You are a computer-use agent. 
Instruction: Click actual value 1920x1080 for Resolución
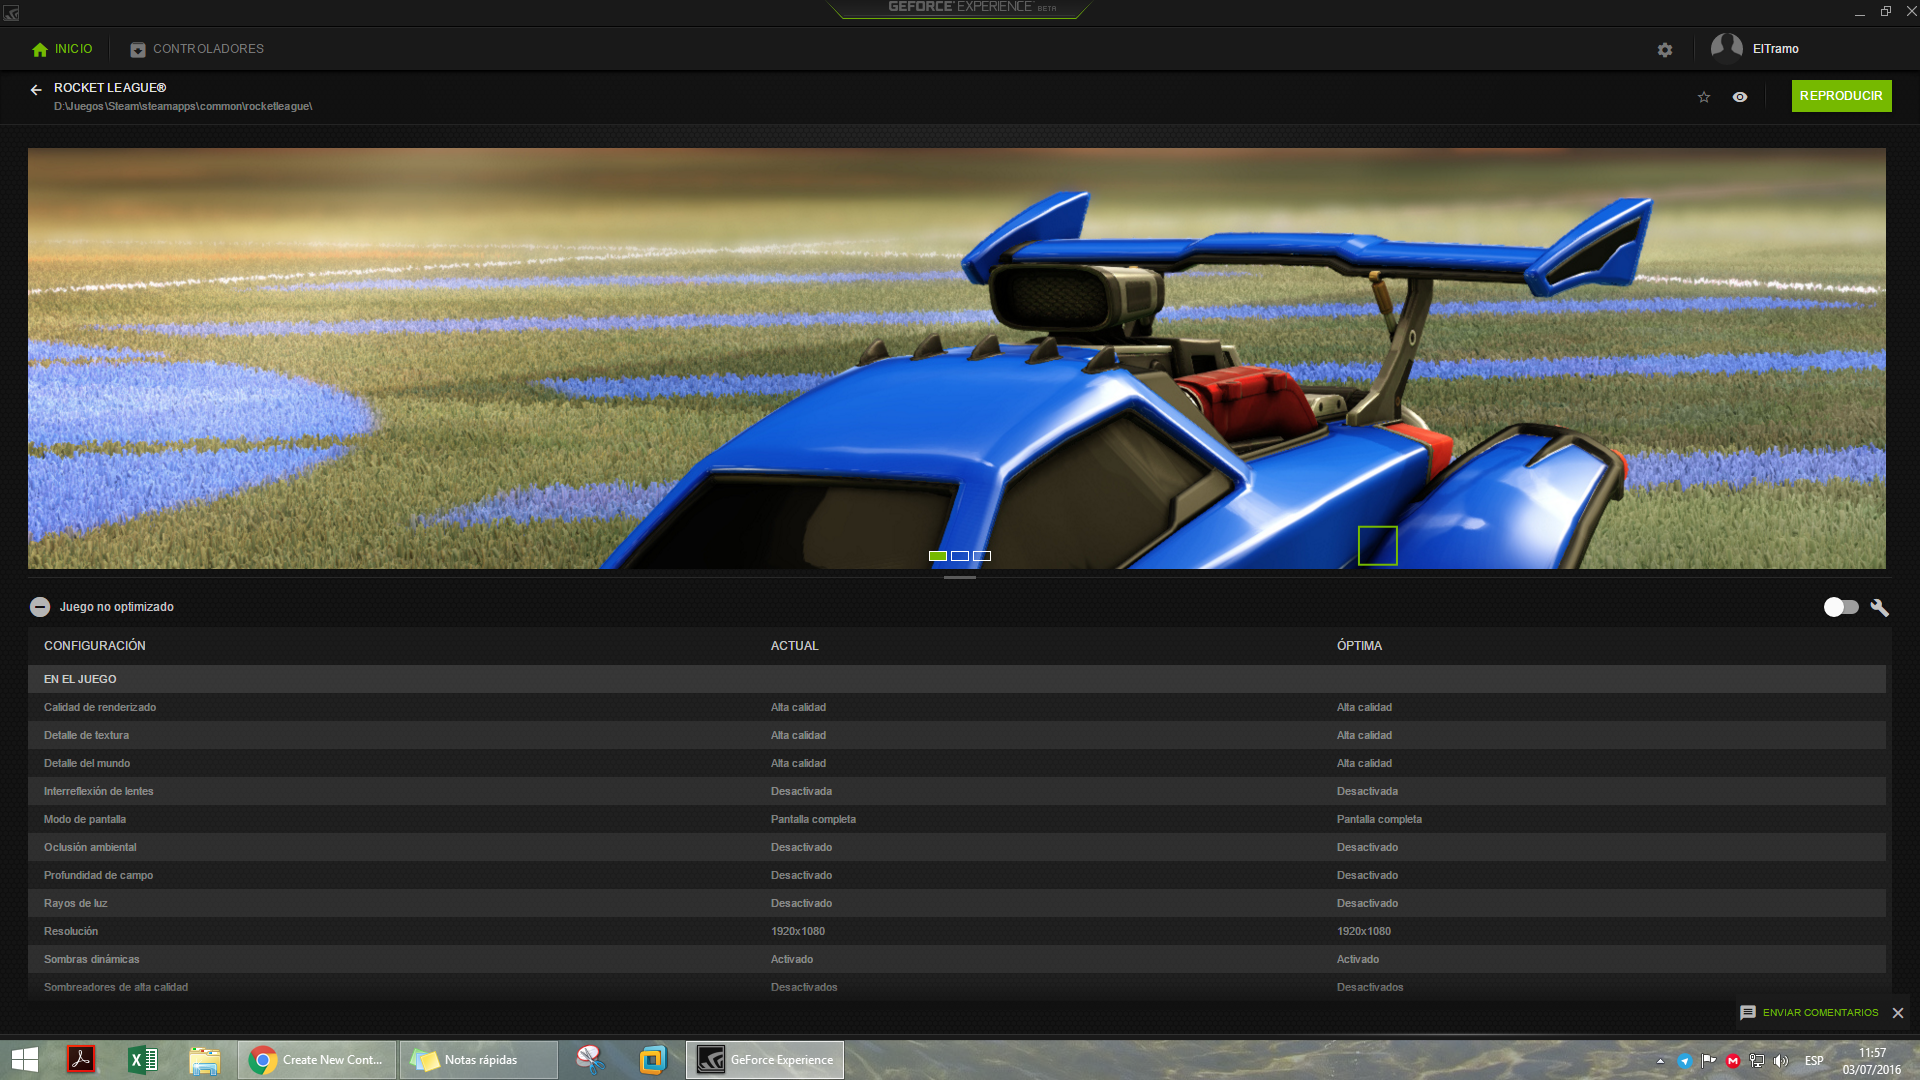[798, 931]
